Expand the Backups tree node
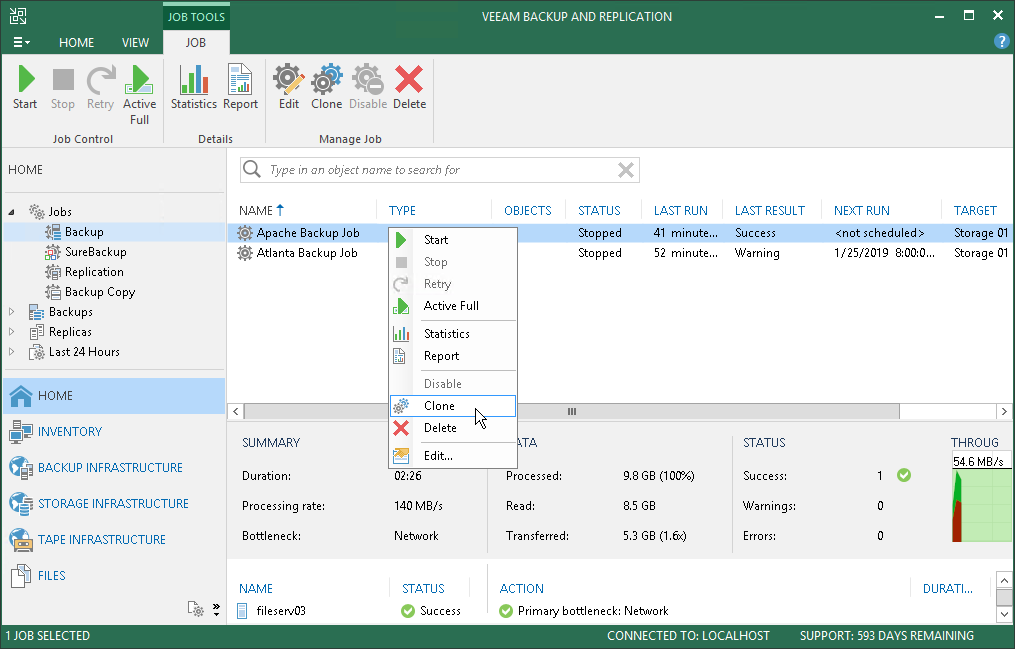The width and height of the screenshot is (1015, 649). (x=12, y=312)
